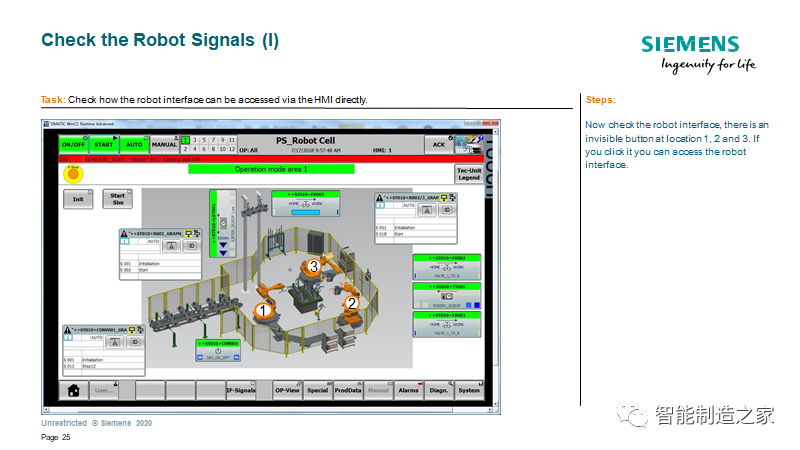Click light-blue position bar in FX001 panel
Image resolution: width=800 pixels, height=450 pixels.
pos(306,212)
